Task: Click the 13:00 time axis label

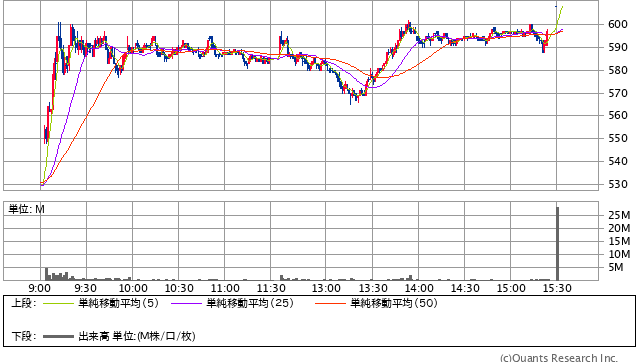Action: coord(326,288)
